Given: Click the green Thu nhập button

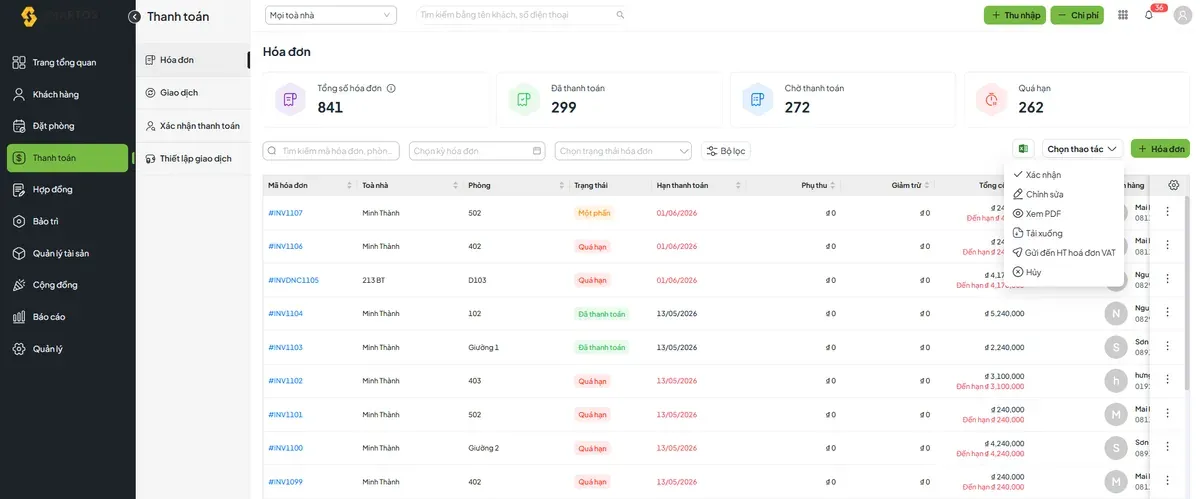Looking at the screenshot, I should tap(1014, 15).
